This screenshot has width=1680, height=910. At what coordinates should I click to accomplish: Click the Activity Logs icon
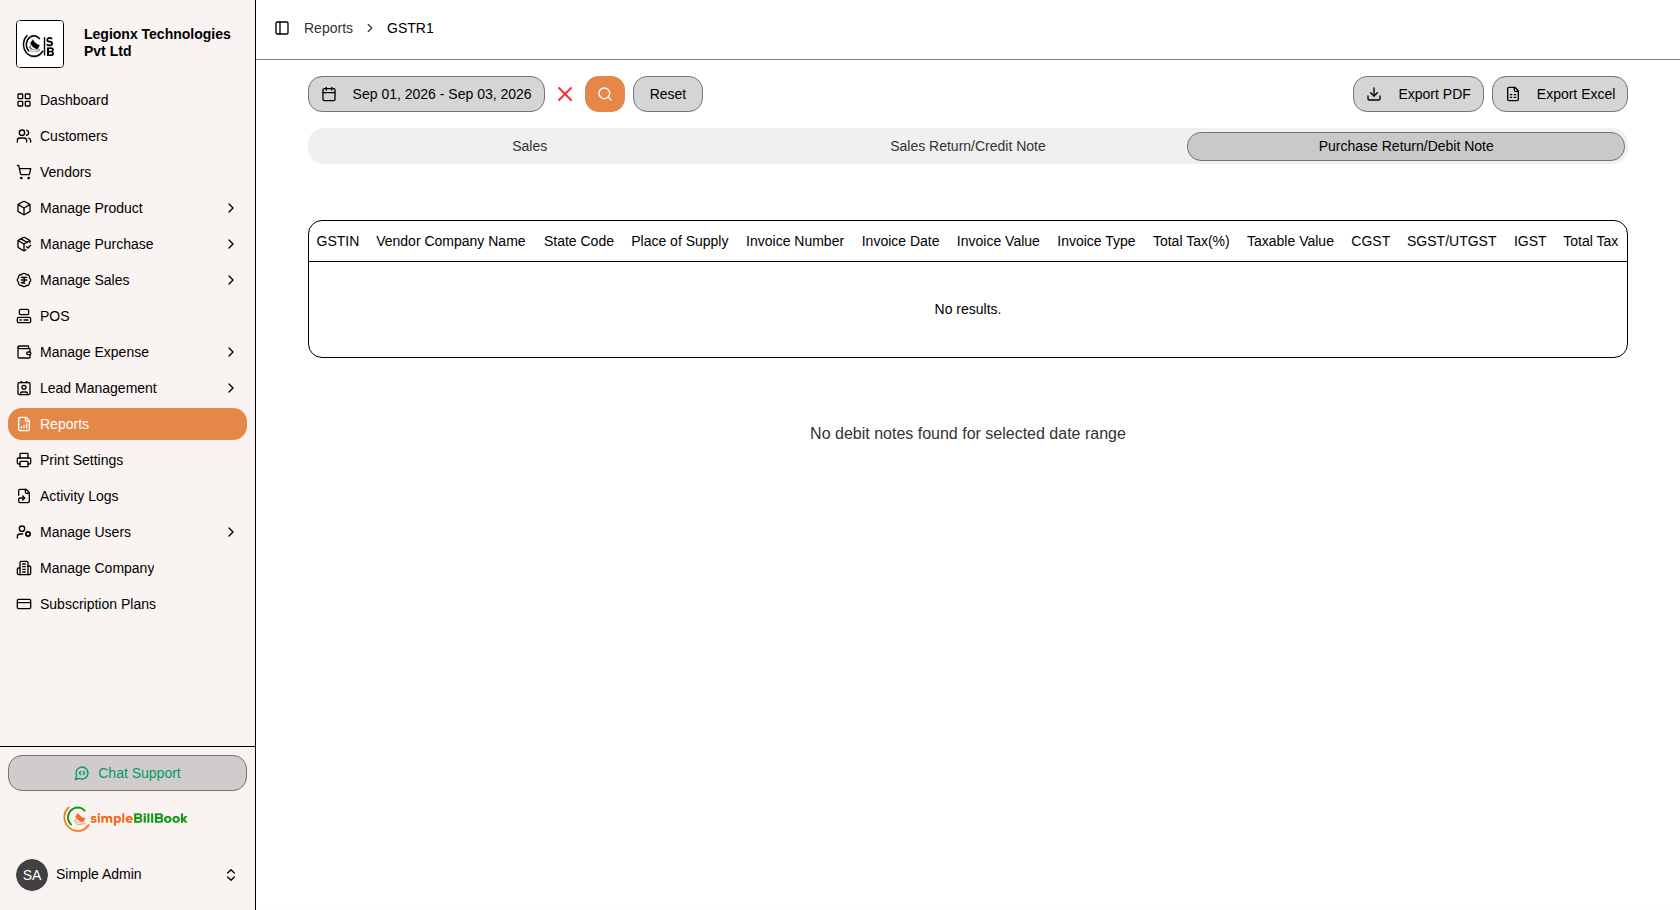[24, 496]
